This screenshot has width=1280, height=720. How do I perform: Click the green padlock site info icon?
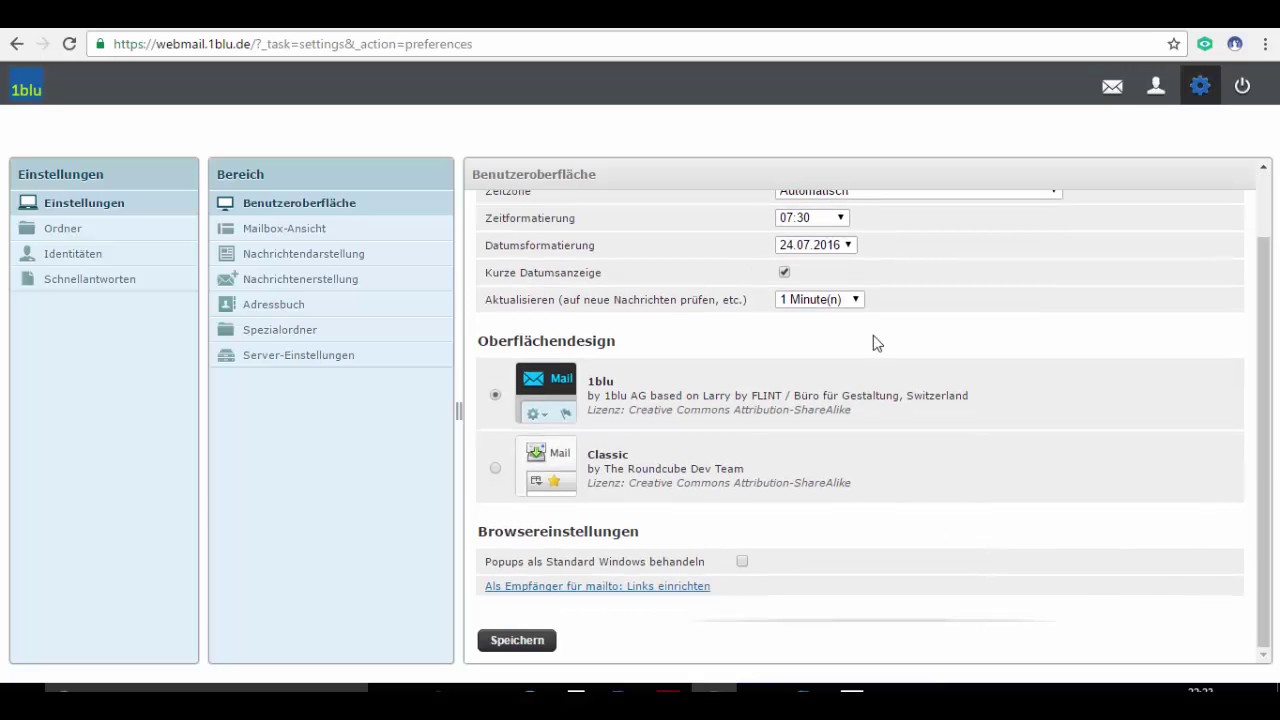click(99, 44)
